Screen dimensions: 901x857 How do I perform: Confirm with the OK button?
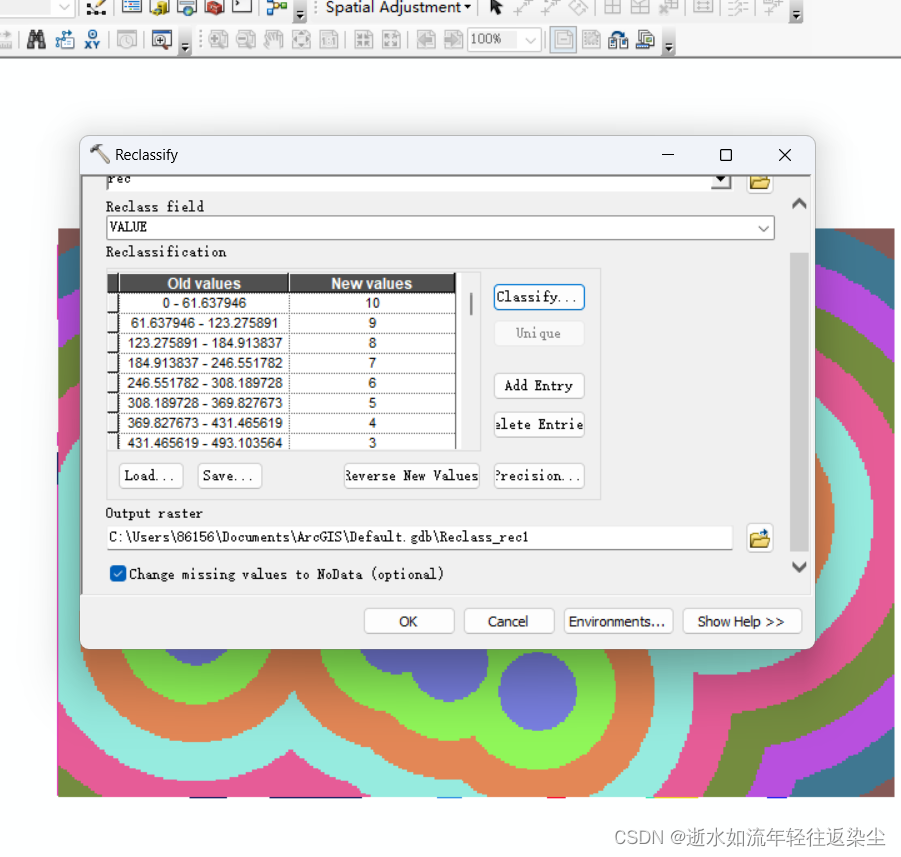[x=409, y=621]
